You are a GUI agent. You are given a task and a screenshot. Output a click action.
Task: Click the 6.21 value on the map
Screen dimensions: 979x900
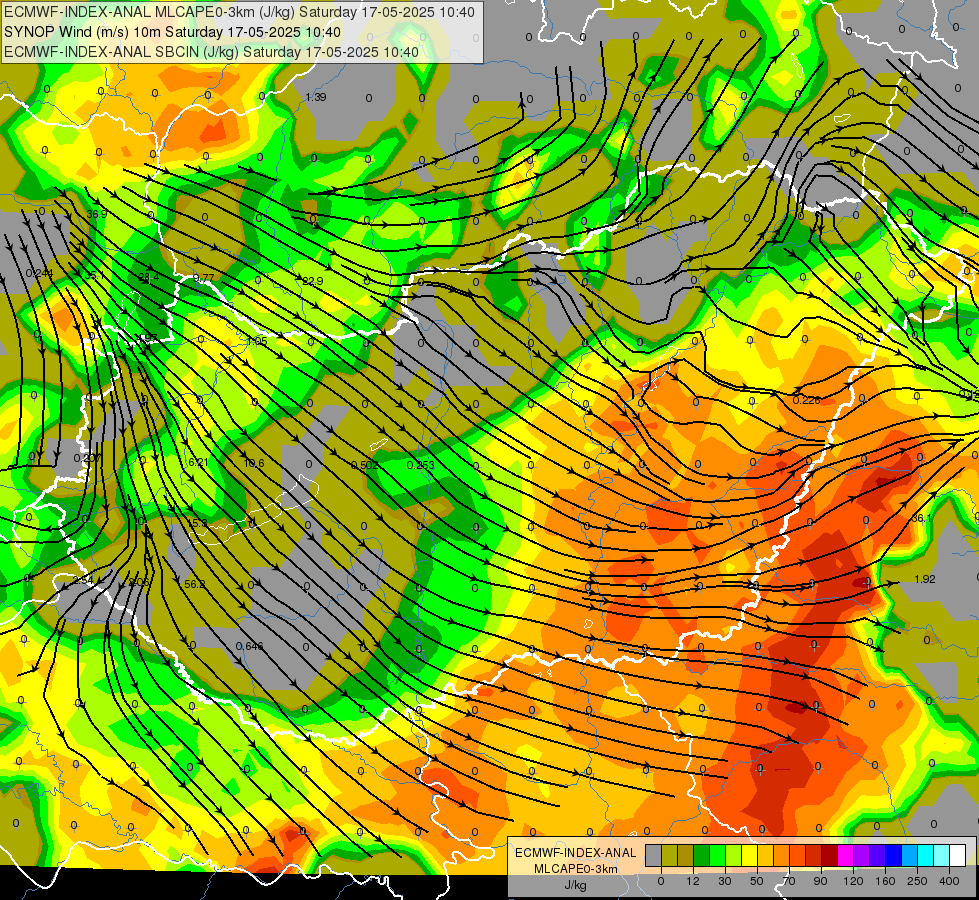click(198, 462)
